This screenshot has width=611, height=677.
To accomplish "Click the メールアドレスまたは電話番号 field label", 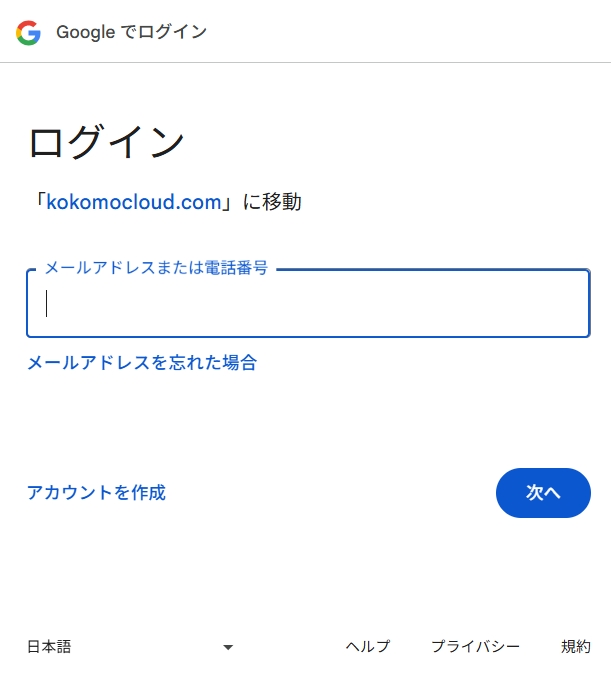I will [156, 269].
